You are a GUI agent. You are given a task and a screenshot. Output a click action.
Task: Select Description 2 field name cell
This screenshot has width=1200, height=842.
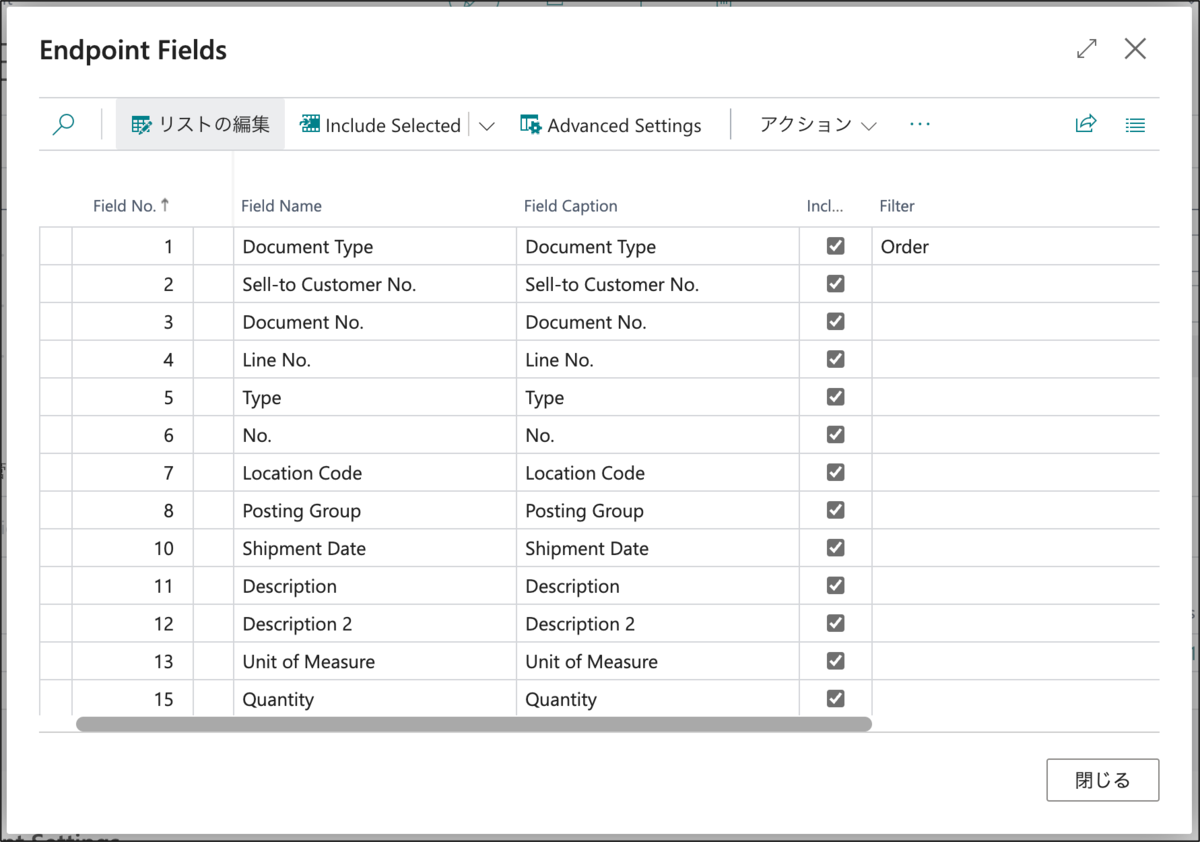375,624
